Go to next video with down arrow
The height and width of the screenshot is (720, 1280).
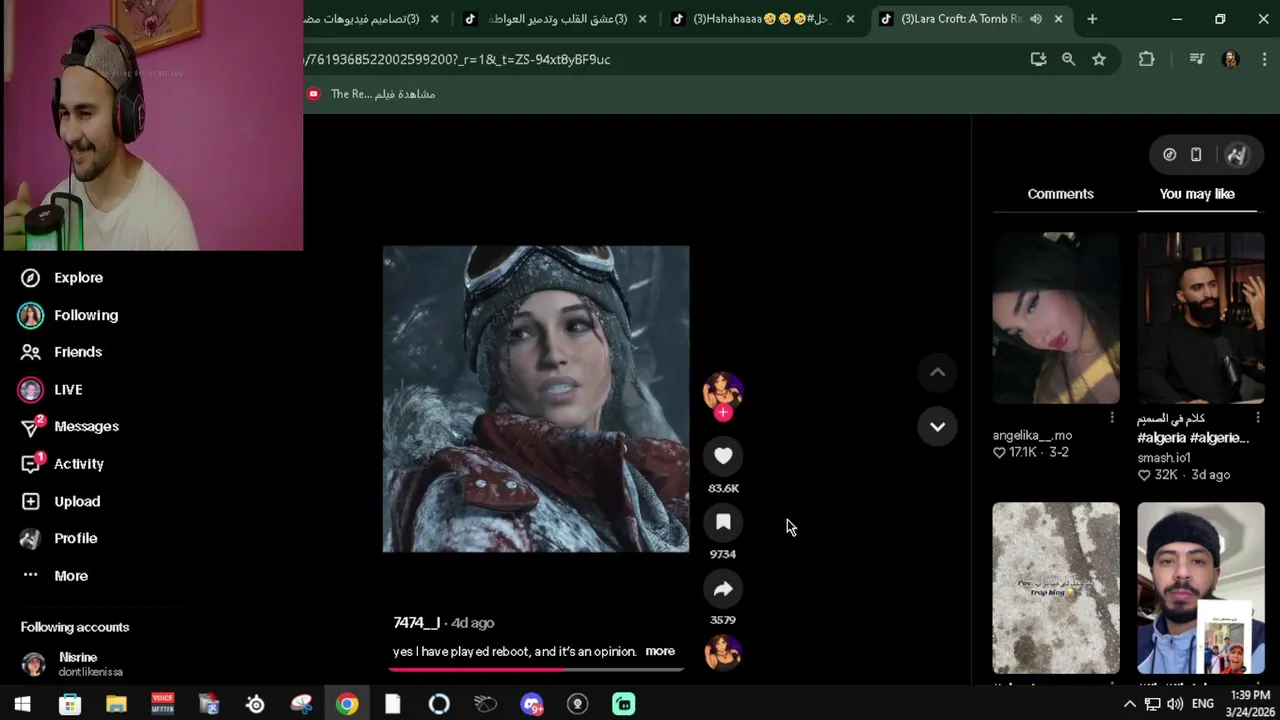(937, 426)
